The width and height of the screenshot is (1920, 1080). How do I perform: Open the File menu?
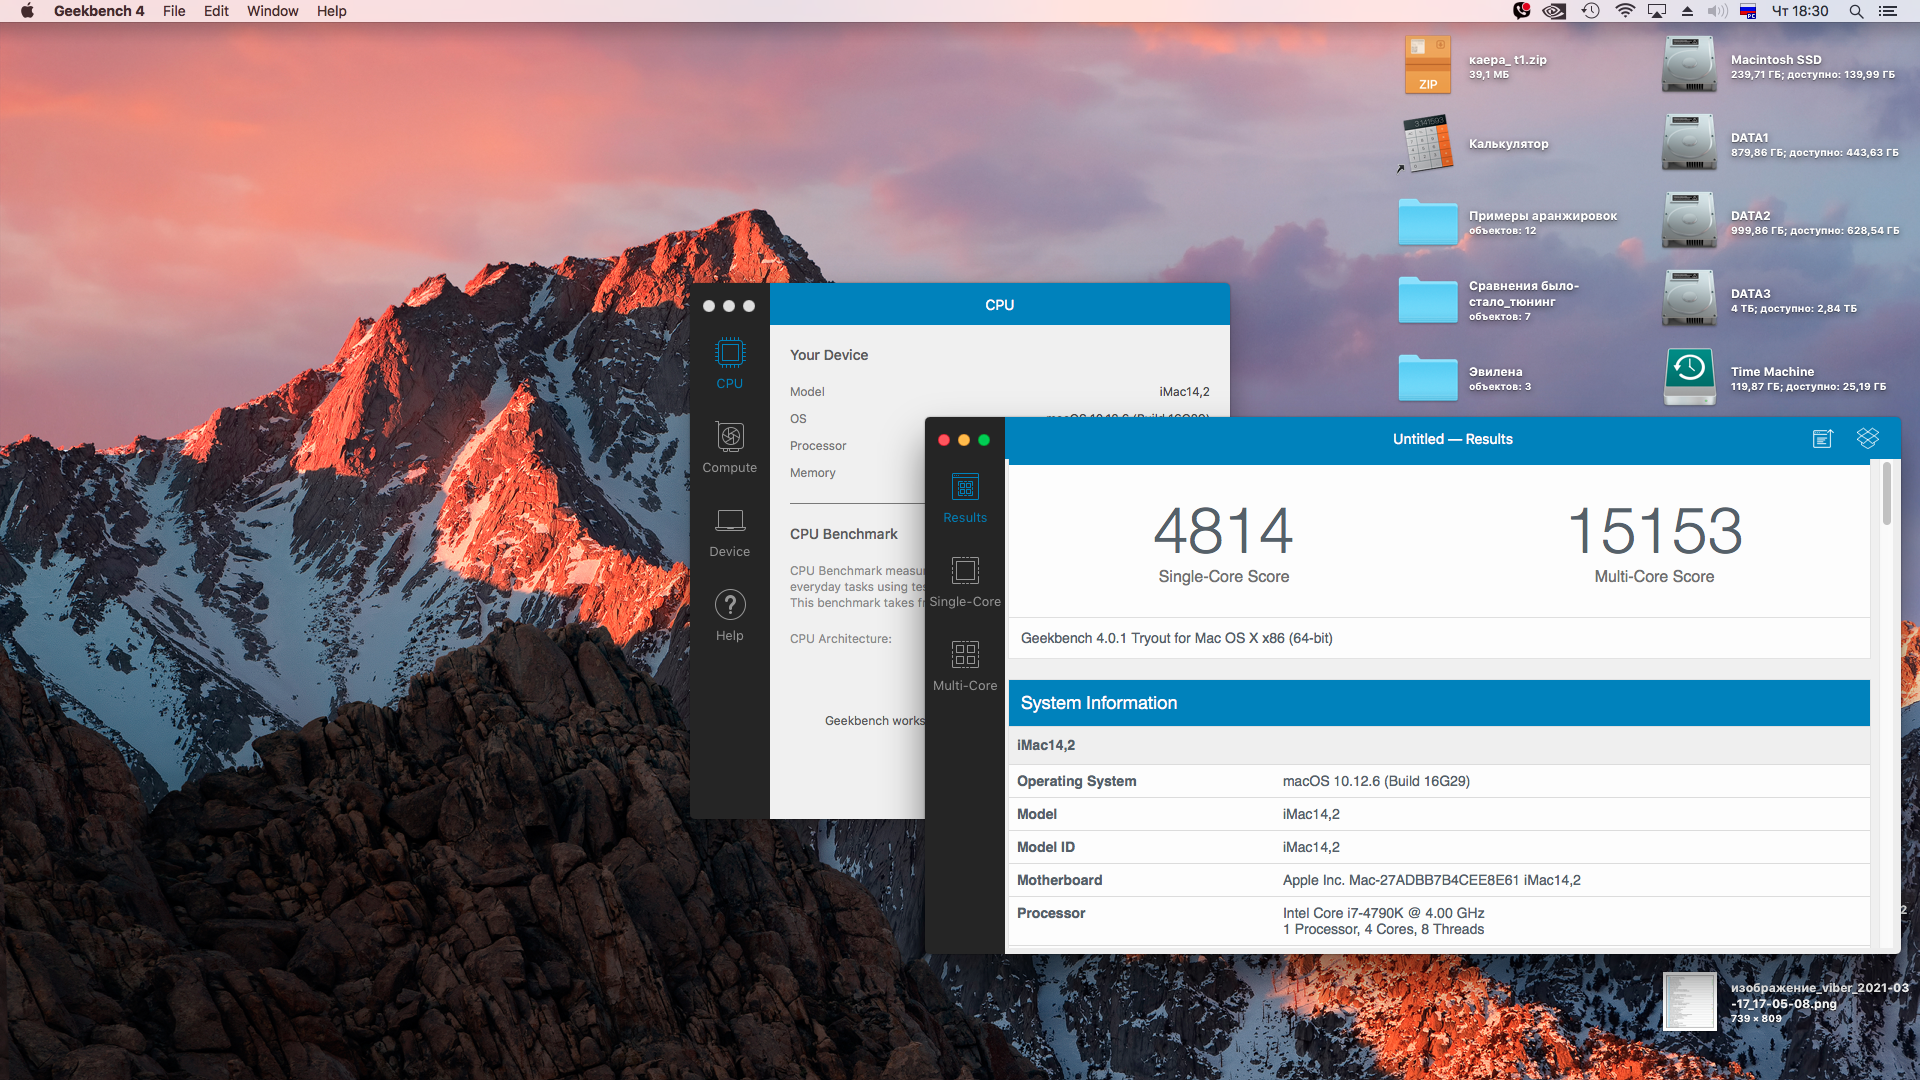coord(174,11)
